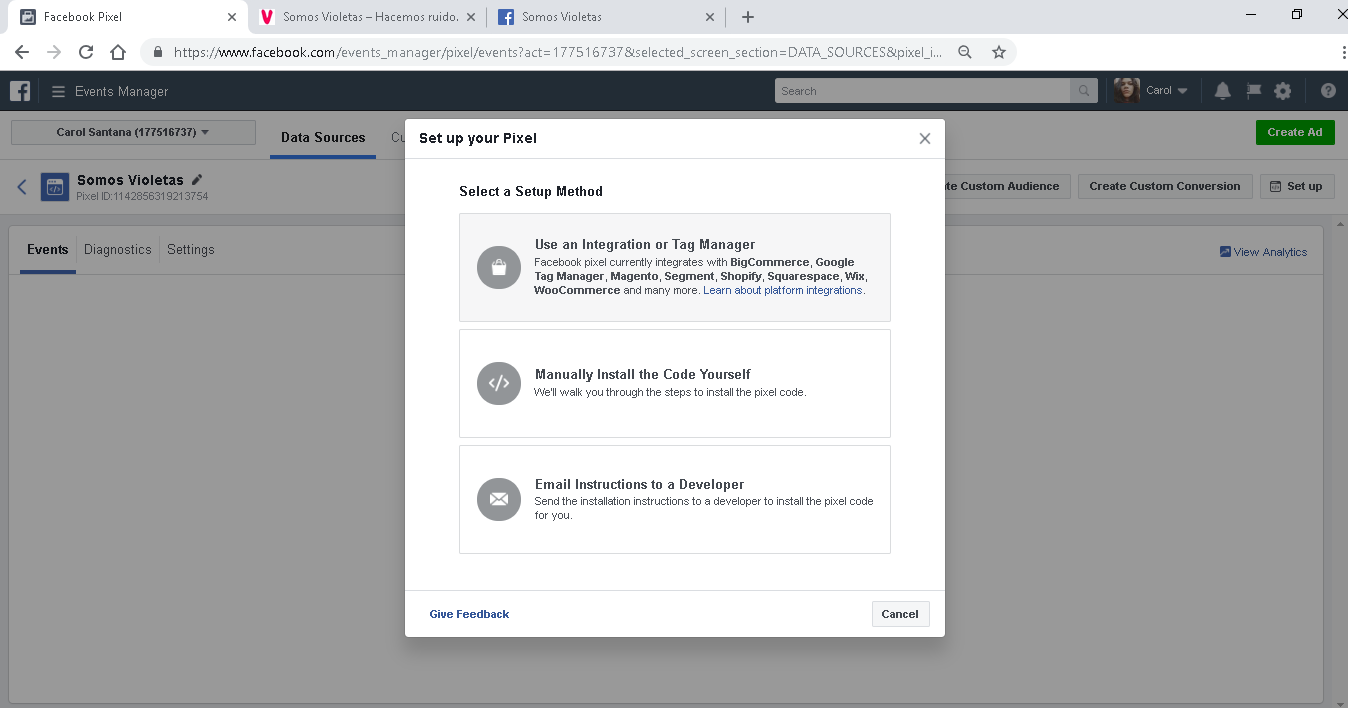This screenshot has width=1348, height=708.
Task: Switch to Somos Violetas – Hacemos ruido tab
Action: point(368,17)
